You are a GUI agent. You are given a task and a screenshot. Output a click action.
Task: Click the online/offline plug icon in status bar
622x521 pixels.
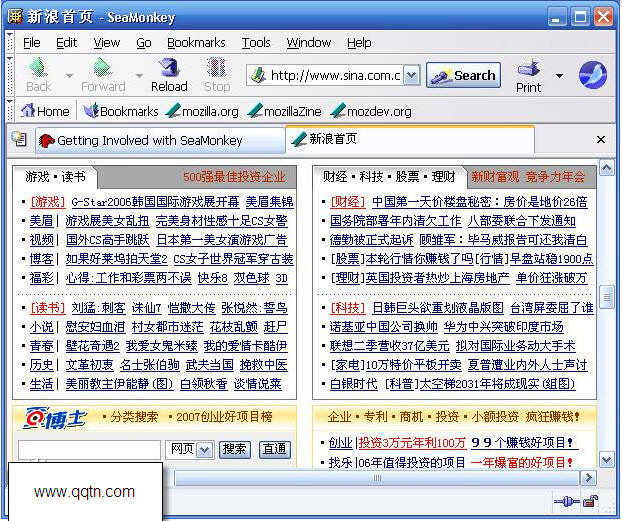567,502
